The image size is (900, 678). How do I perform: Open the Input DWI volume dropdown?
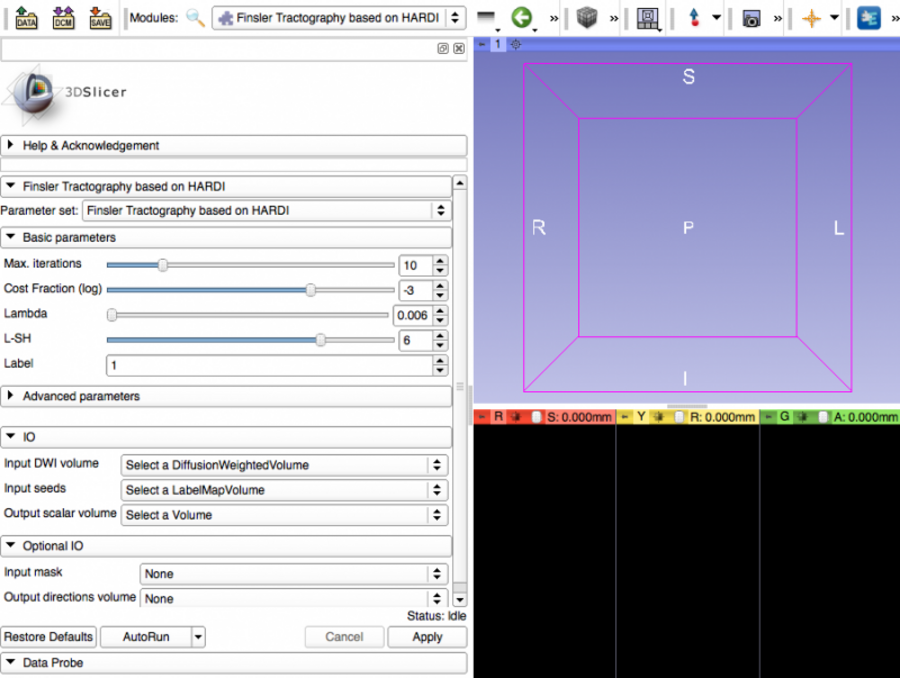[x=284, y=465]
